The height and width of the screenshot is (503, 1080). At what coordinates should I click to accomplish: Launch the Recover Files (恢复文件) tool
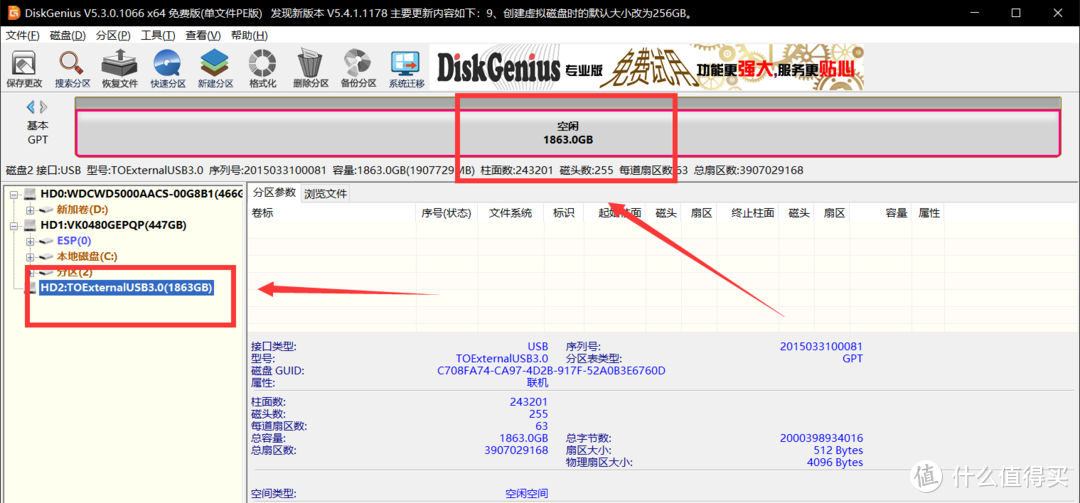point(120,69)
